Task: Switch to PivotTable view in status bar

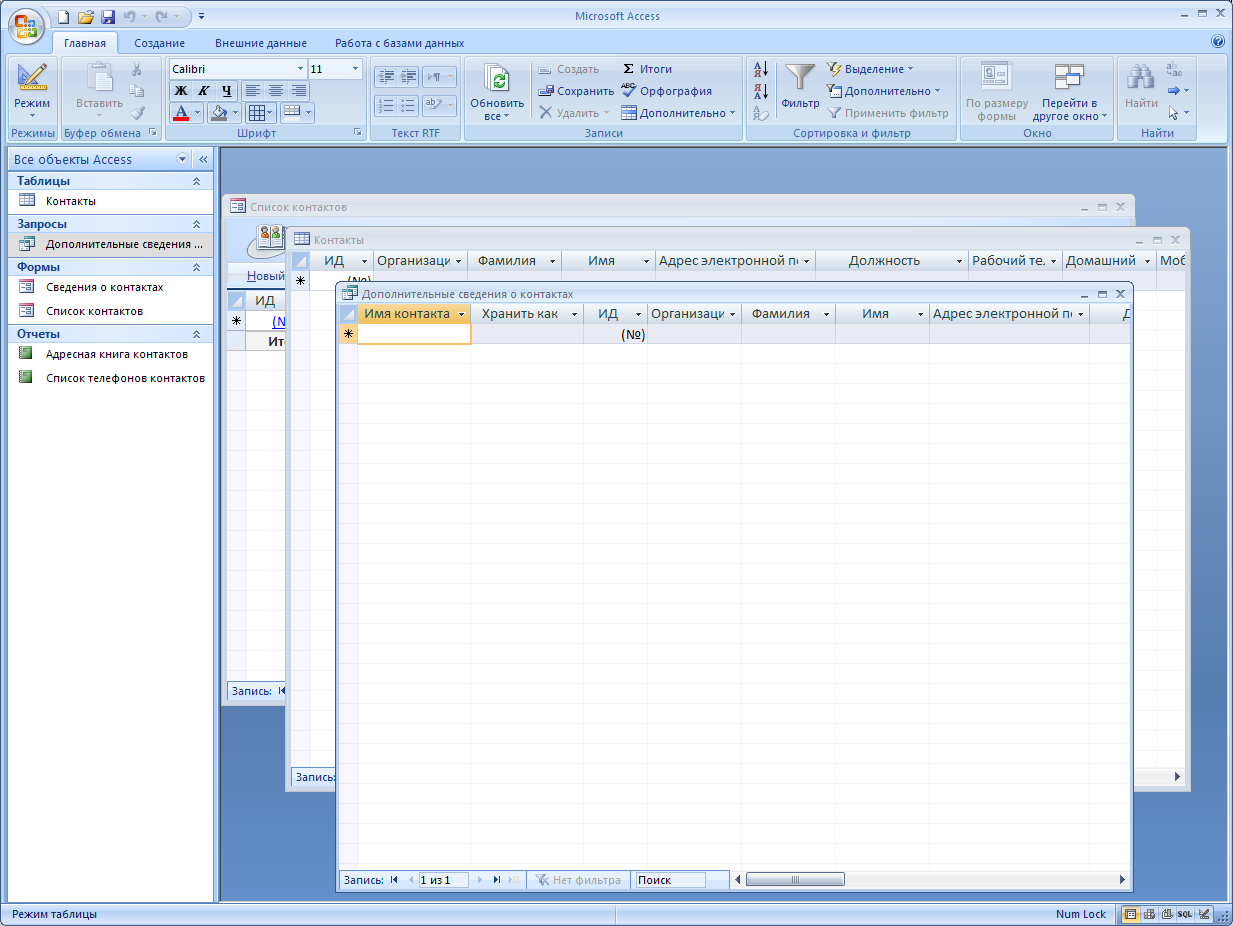Action: (1149, 914)
